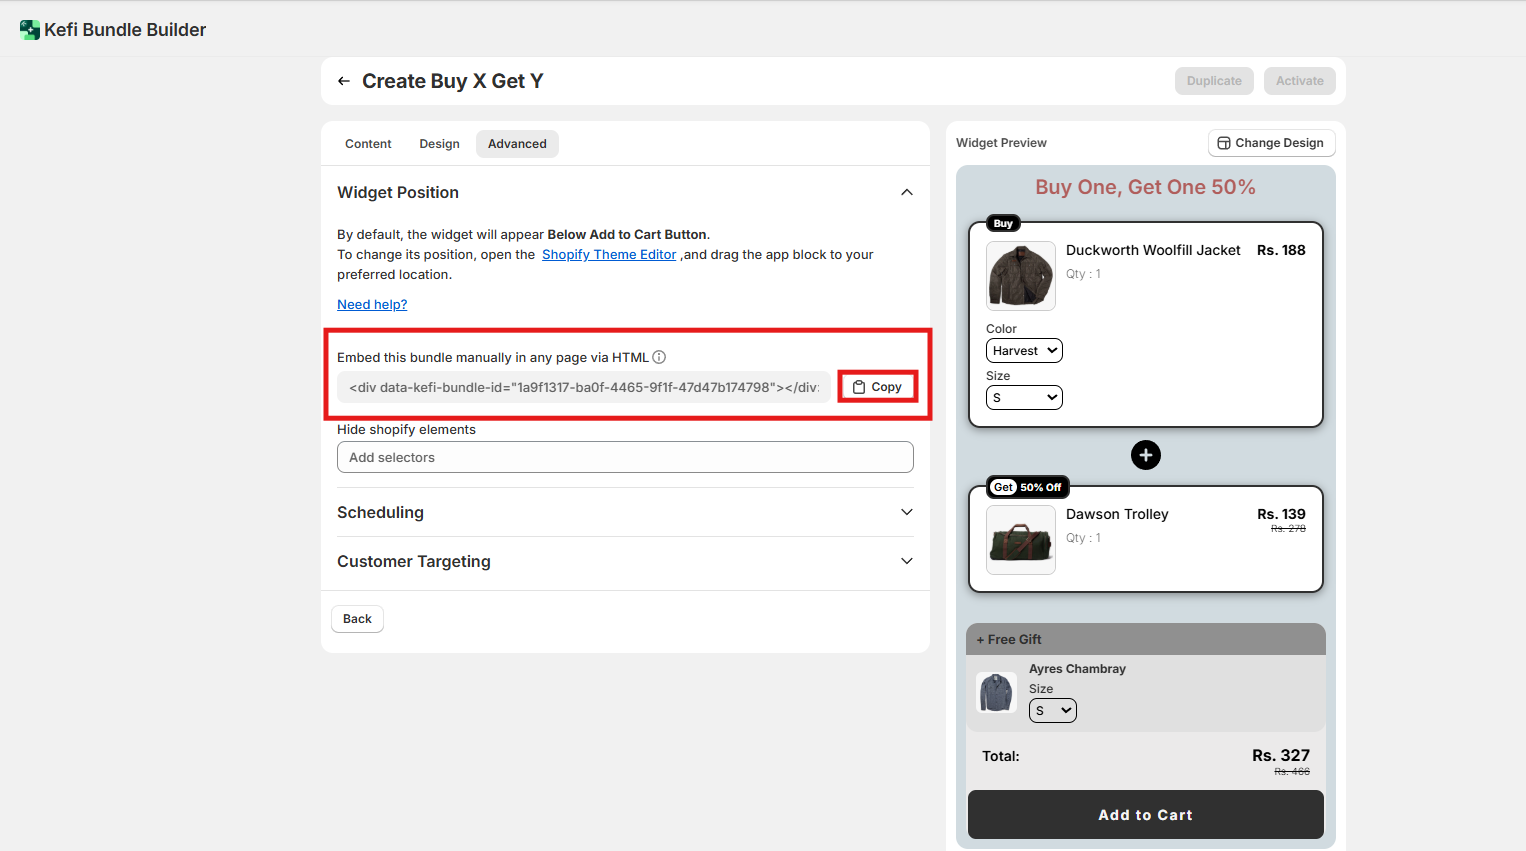Open the jacket Size dropdown
Image resolution: width=1526 pixels, height=851 pixels.
tap(1024, 398)
